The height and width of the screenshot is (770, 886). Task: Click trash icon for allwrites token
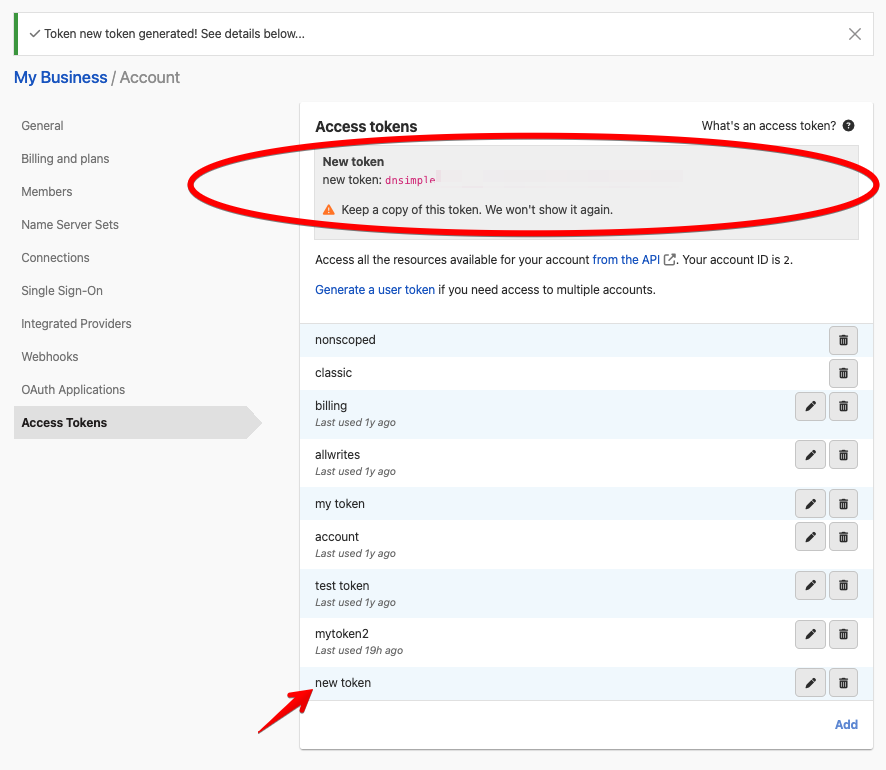coord(843,455)
